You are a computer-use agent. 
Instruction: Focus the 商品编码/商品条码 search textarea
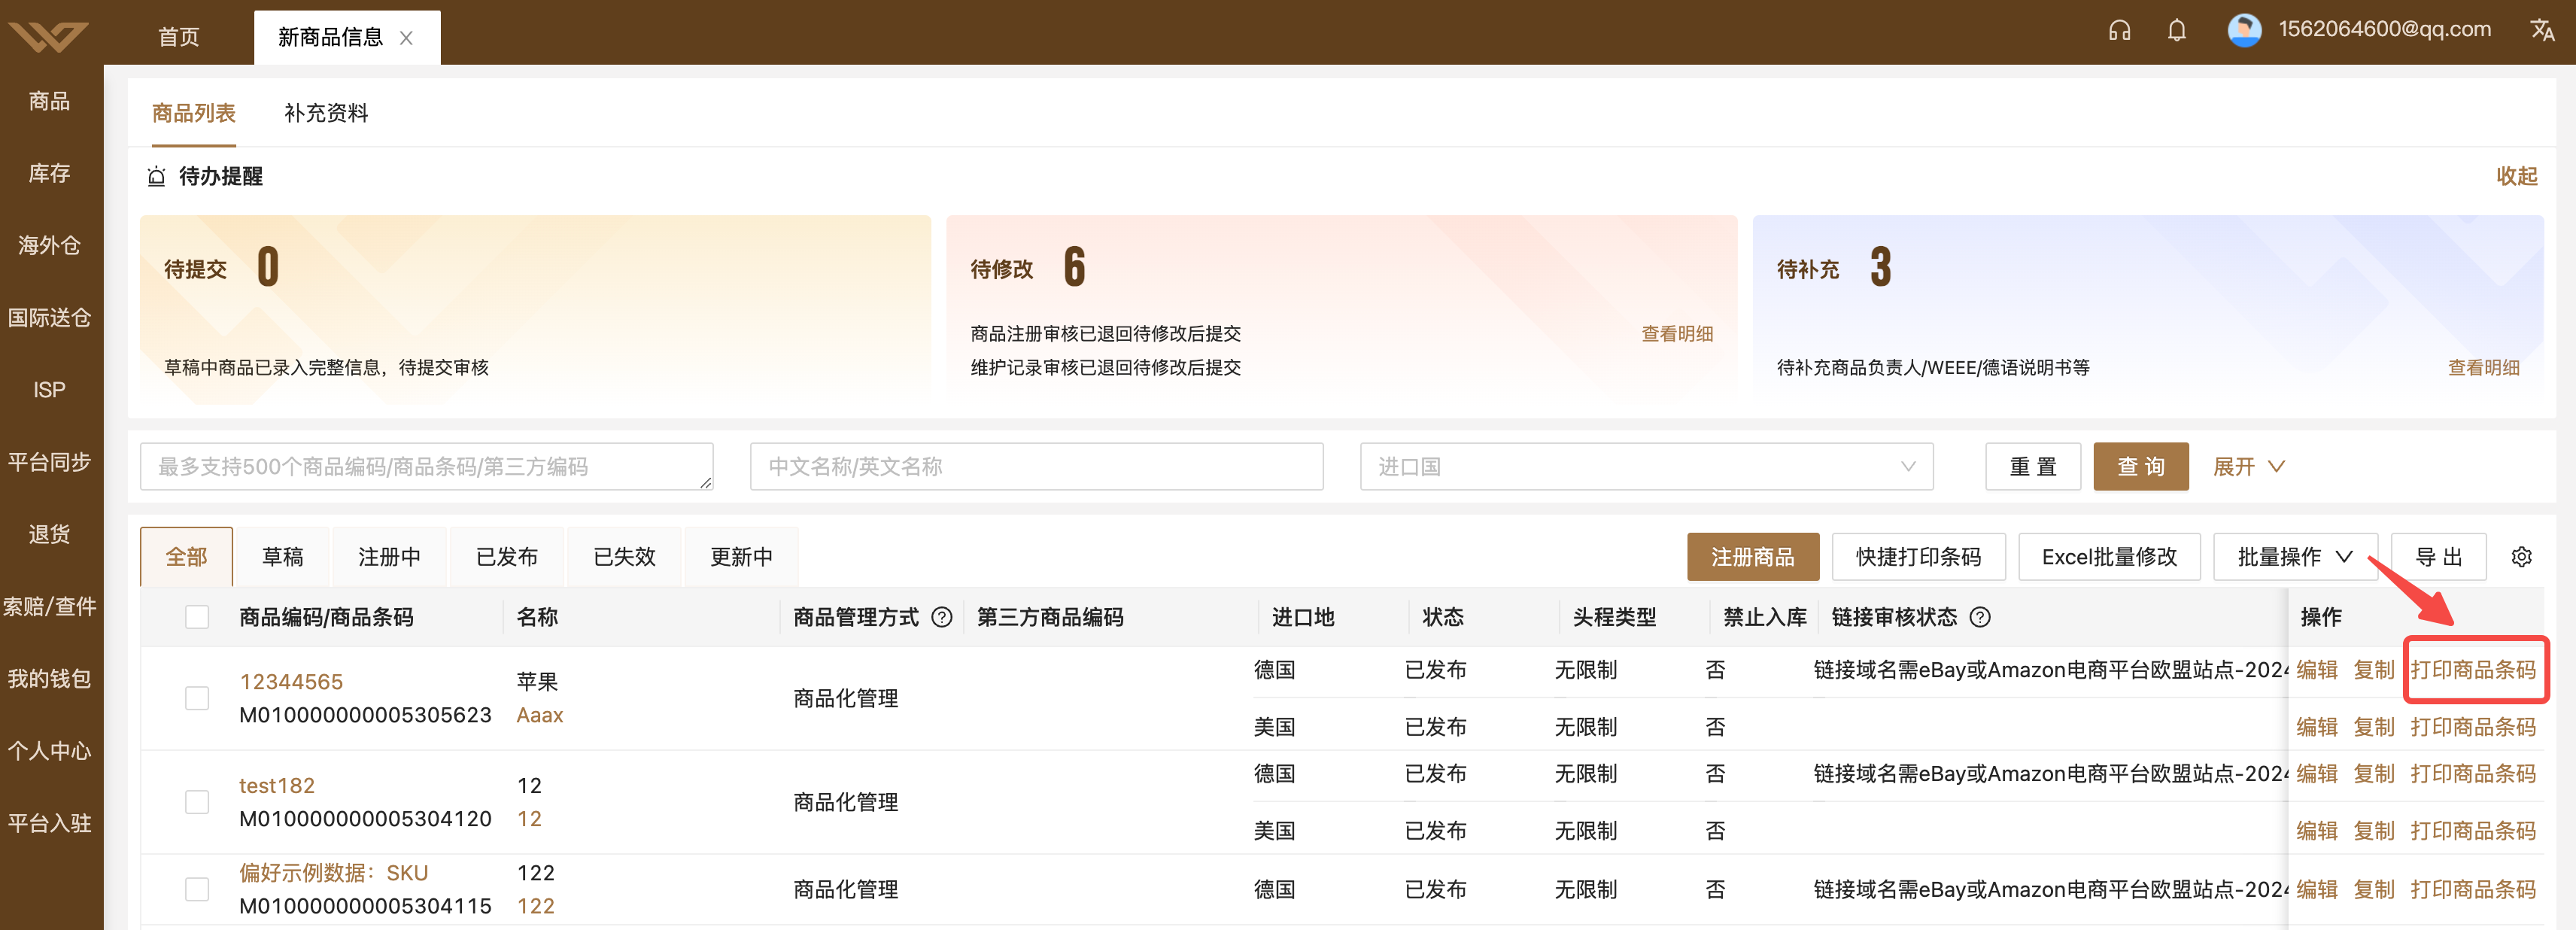(x=427, y=467)
